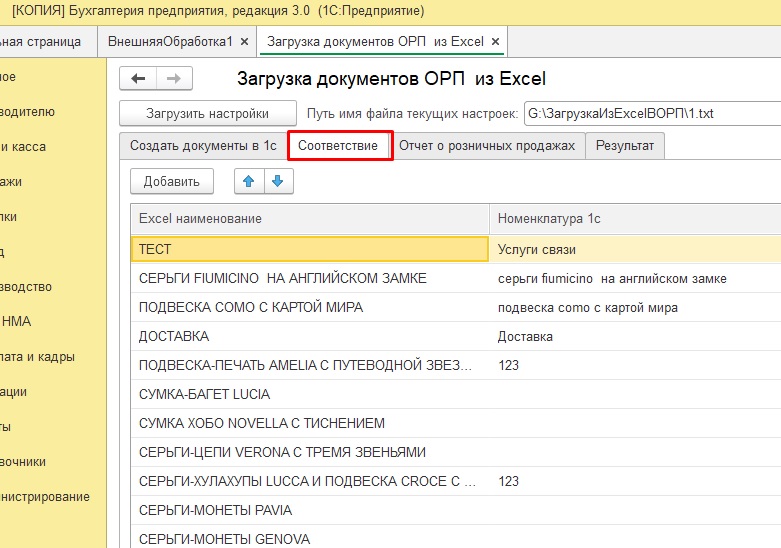Select the Соответствие tab
Image resolution: width=781 pixels, height=548 pixels.
339,146
